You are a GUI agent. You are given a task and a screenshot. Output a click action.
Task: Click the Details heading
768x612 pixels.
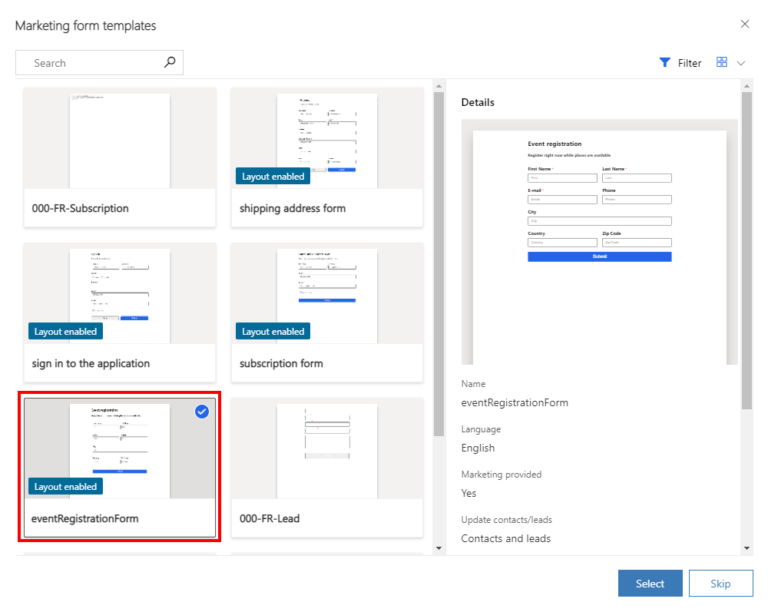[478, 102]
